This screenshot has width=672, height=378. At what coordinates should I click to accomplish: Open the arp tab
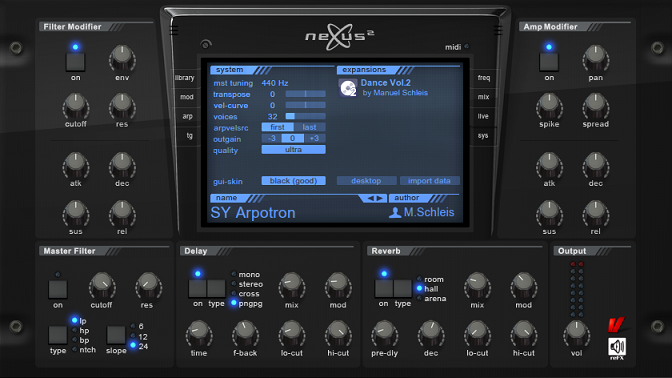pos(188,116)
